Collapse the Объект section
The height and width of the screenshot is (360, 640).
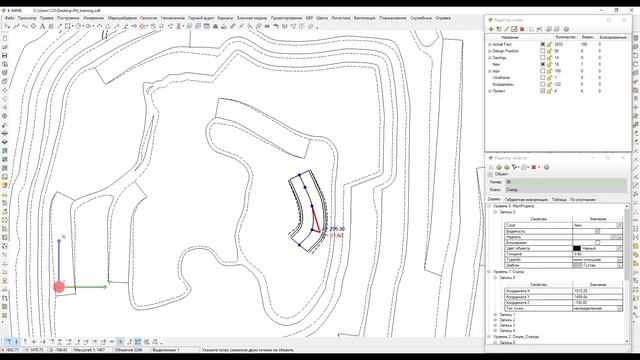(x=490, y=174)
